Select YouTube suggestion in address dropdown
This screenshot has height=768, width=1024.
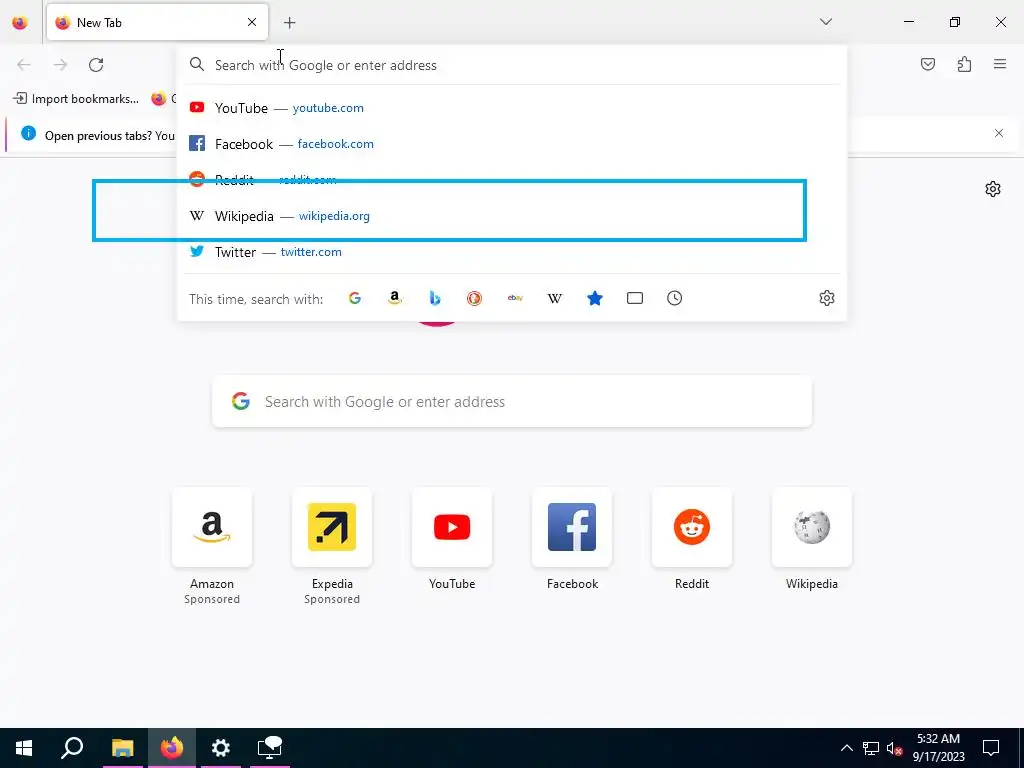click(511, 108)
